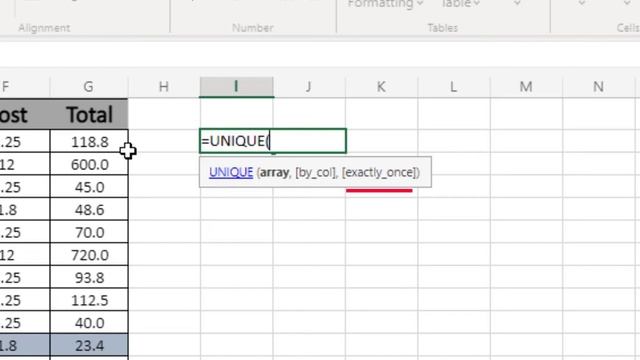Image resolution: width=640 pixels, height=360 pixels.
Task: Select column G header
Action: [89, 87]
